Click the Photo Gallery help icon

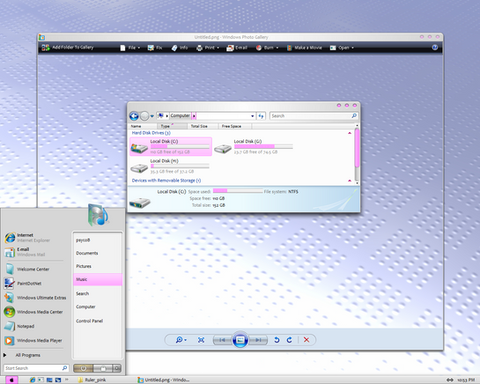(435, 47)
